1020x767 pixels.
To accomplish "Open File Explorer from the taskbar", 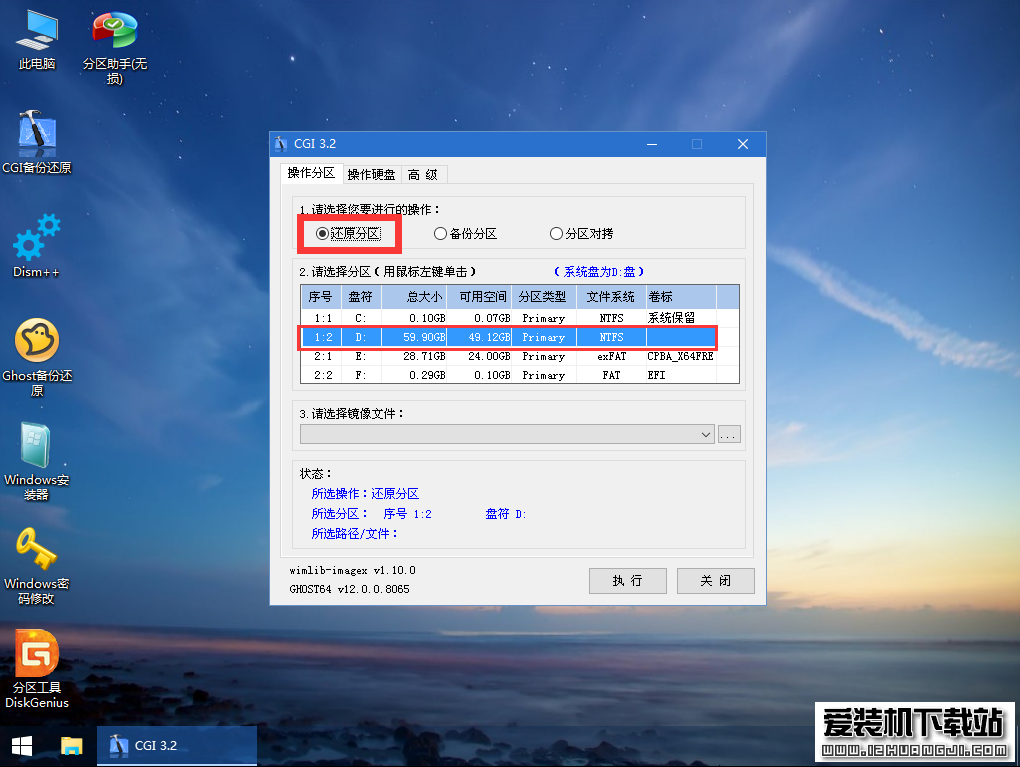I will click(x=72, y=746).
